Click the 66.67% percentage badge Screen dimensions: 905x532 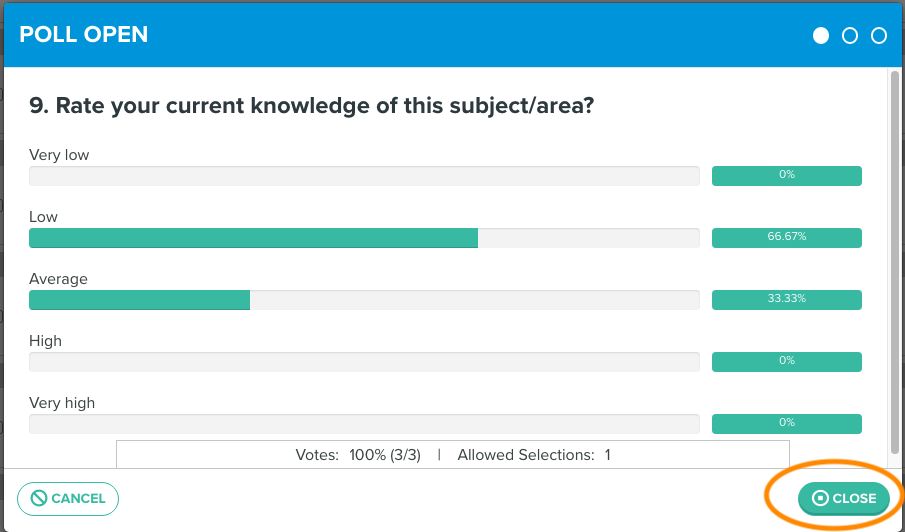pyautogui.click(x=787, y=238)
